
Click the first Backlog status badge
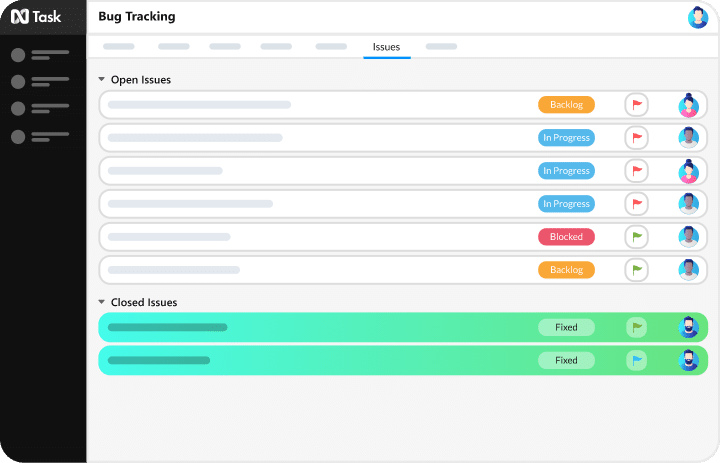566,105
